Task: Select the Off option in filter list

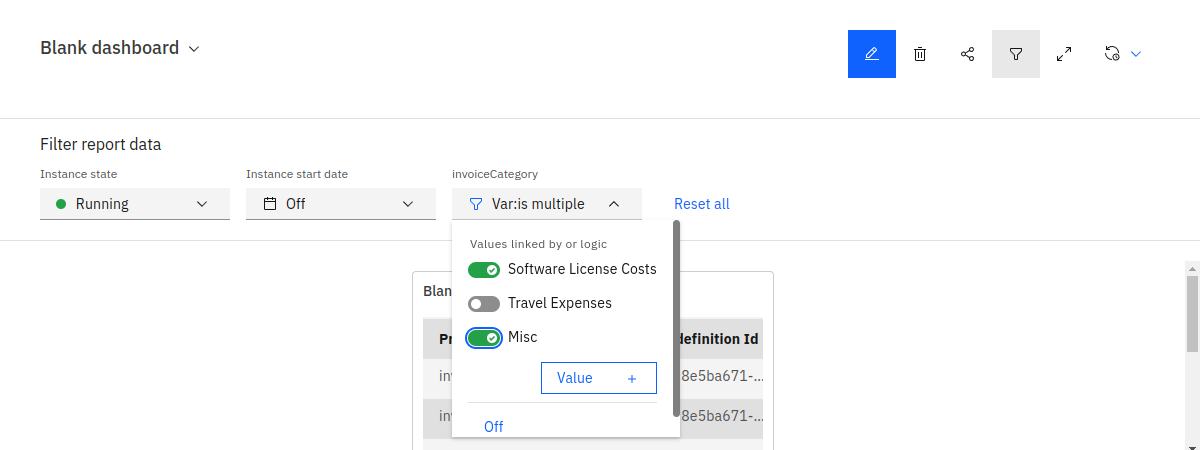Action: click(x=493, y=427)
